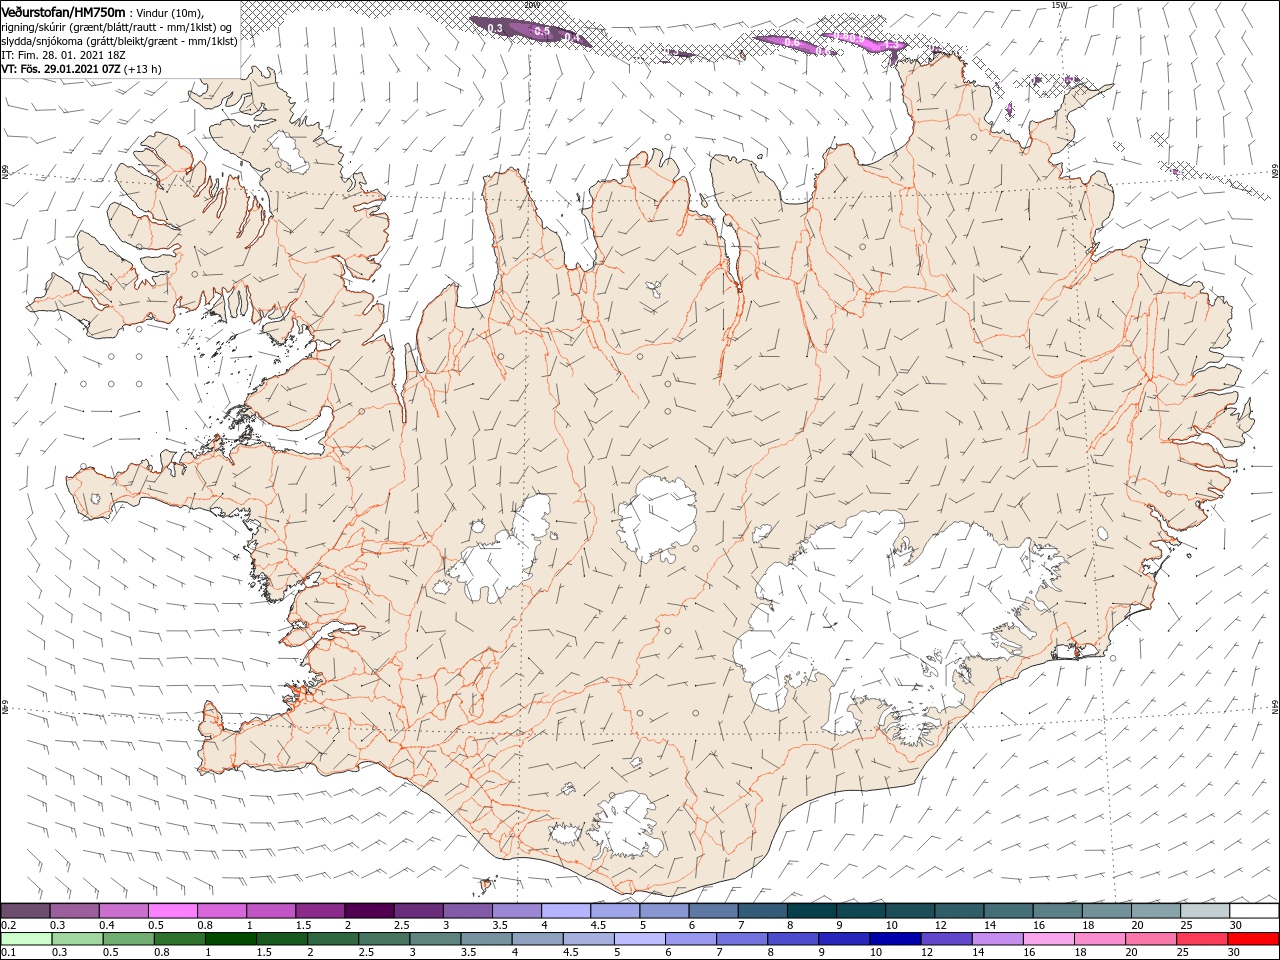The image size is (1280, 960).
Task: Pick the grey-green swatch labelled 3 in rain row
Action: 435,939
